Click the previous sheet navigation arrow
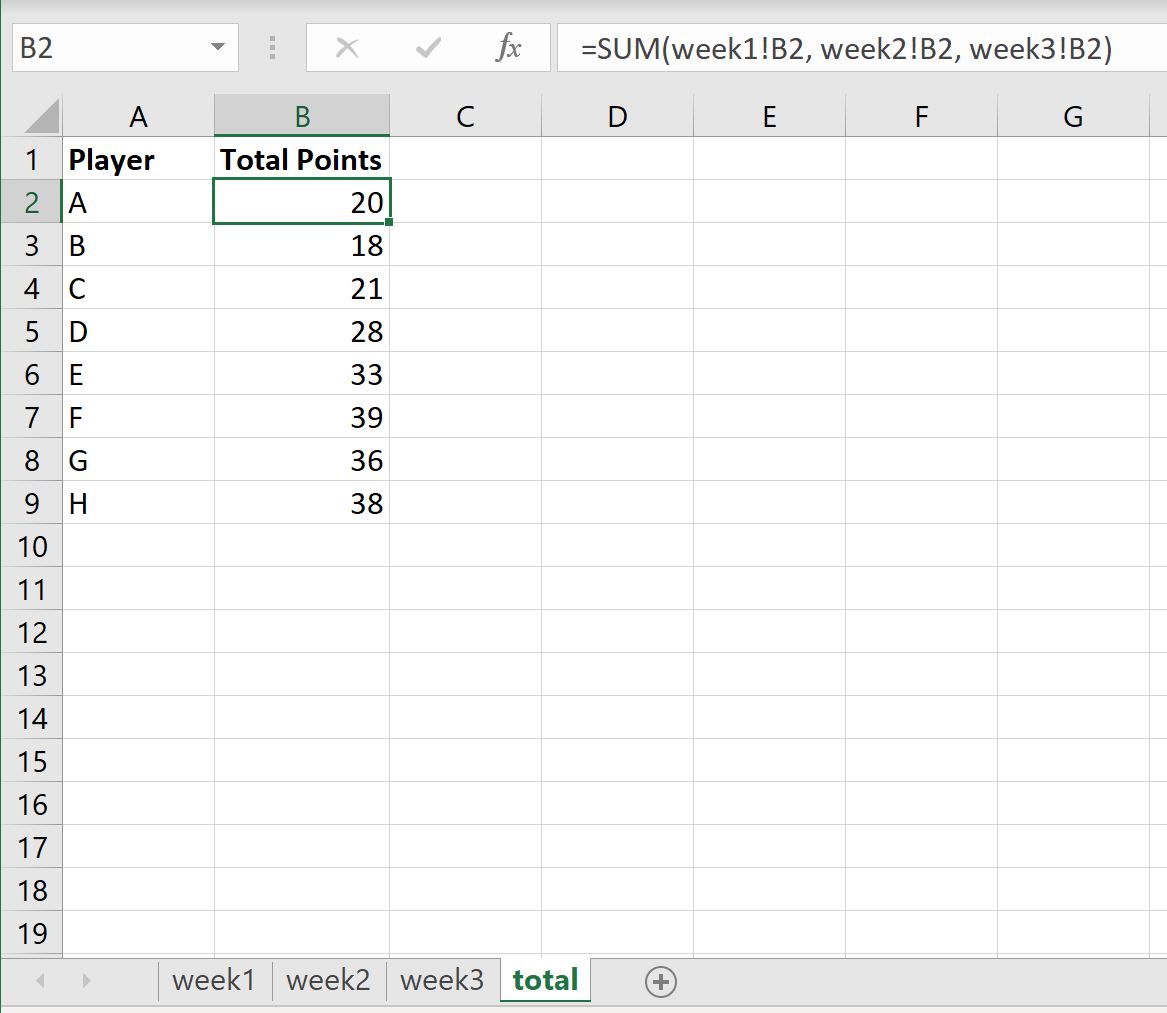This screenshot has height=1013, width=1167. 41,980
